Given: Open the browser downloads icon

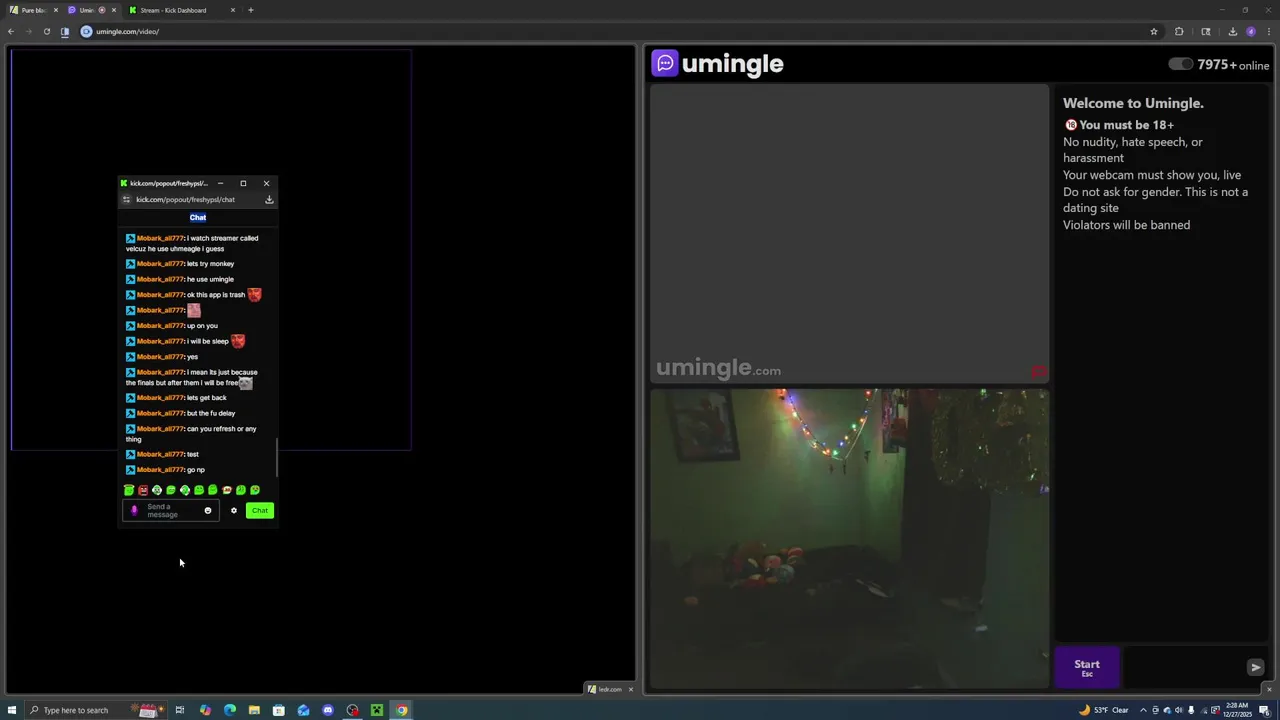Looking at the screenshot, I should point(1232,31).
